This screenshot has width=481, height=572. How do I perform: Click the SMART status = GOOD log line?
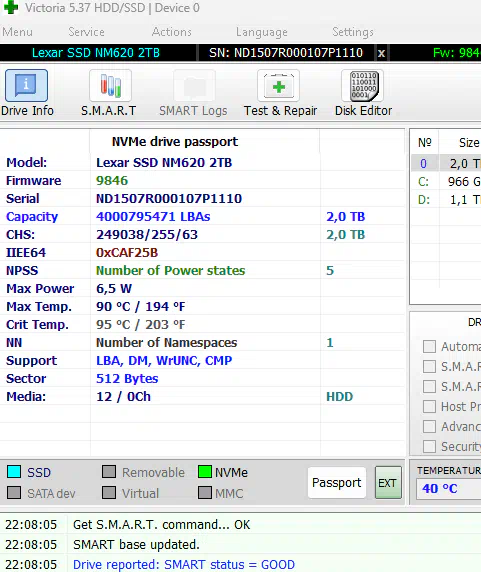point(184,564)
